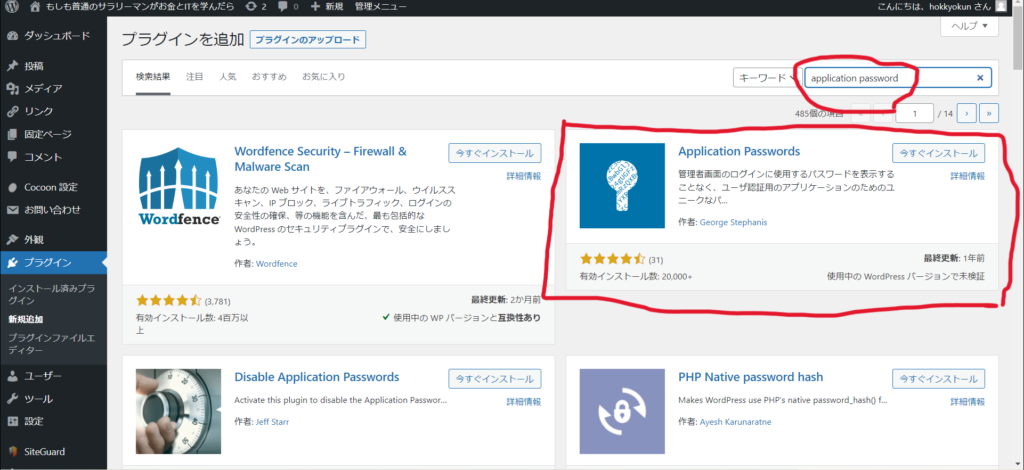Click the プラグインのアップロード button
Image resolution: width=1024 pixels, height=470 pixels.
pyautogui.click(x=308, y=40)
